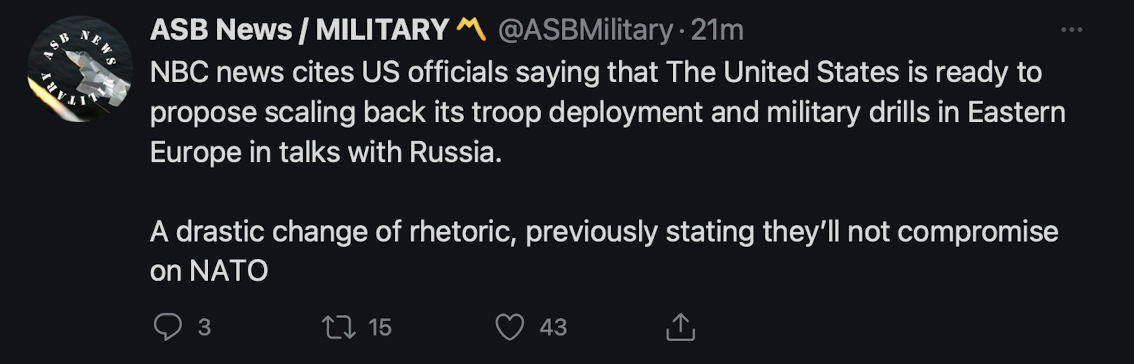Retweet using the retweet arrows icon

coord(338,327)
